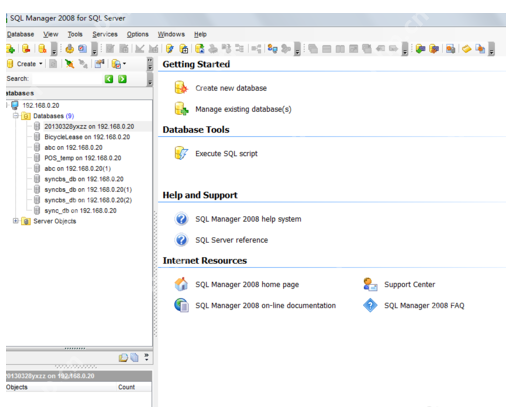Click the green previous search result arrow
This screenshot has width=516, height=407.
(x=109, y=79)
